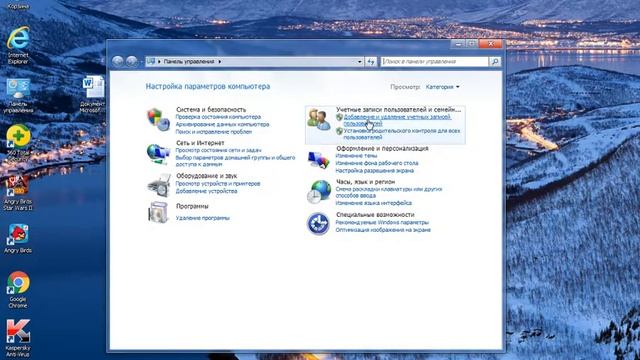Click Удаление программы link
Image resolution: width=640 pixels, height=360 pixels.
click(x=202, y=218)
